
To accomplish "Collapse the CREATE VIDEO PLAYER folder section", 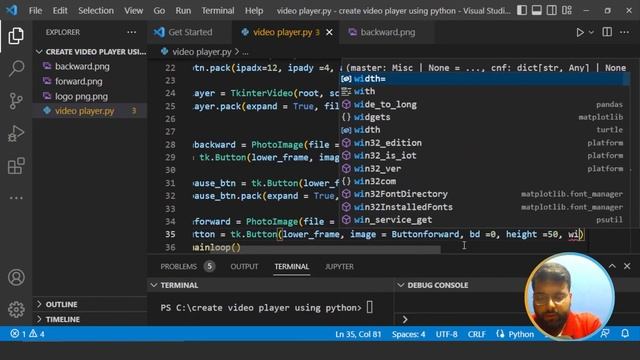I will coord(90,52).
